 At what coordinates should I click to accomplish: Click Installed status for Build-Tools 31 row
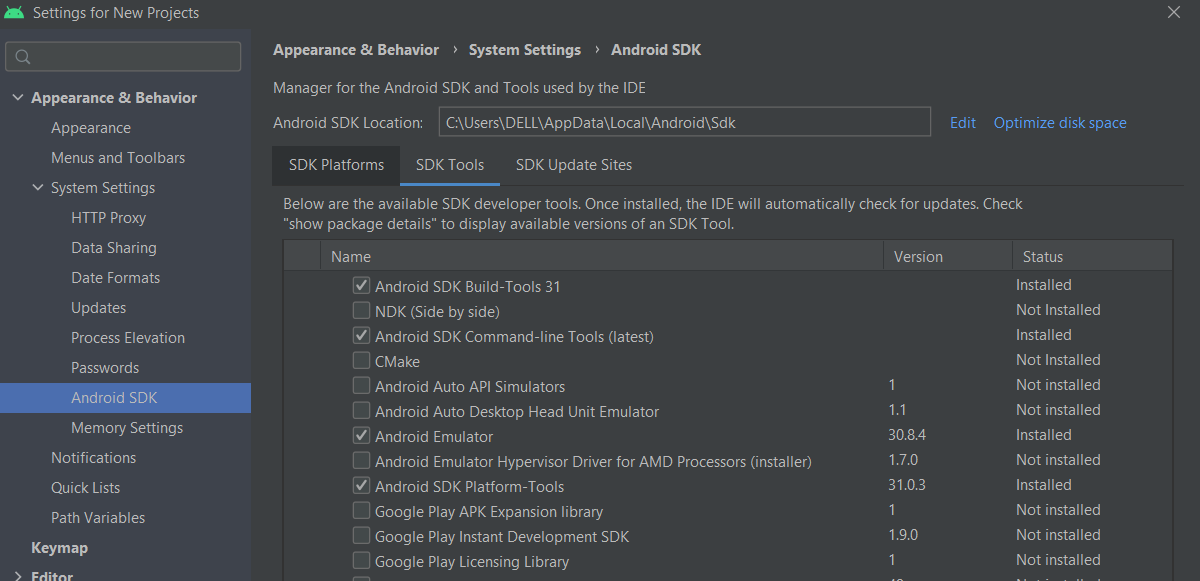[1044, 285]
